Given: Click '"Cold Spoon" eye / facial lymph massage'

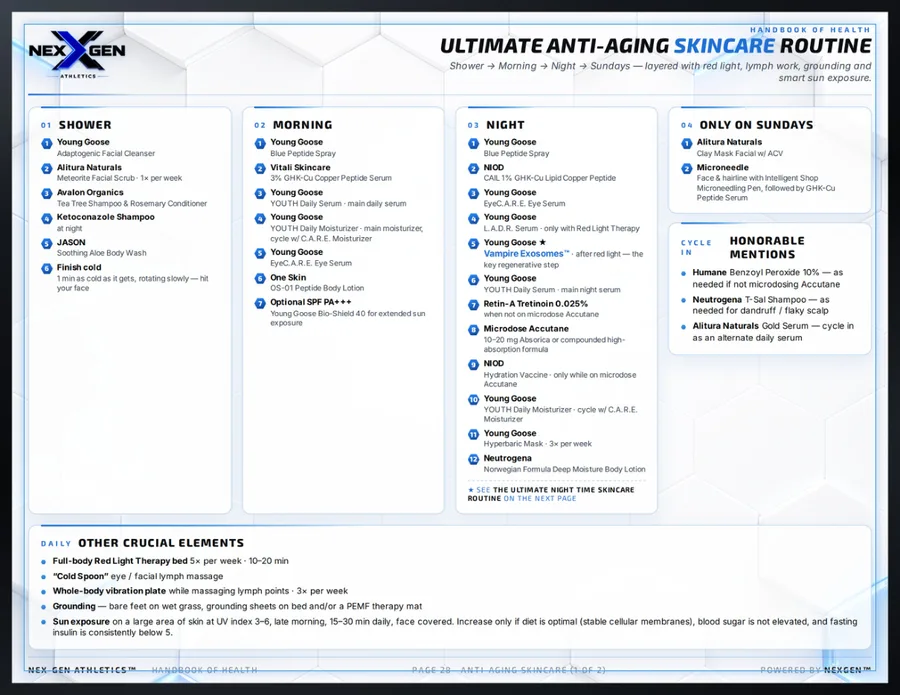Looking at the screenshot, I should 138,576.
